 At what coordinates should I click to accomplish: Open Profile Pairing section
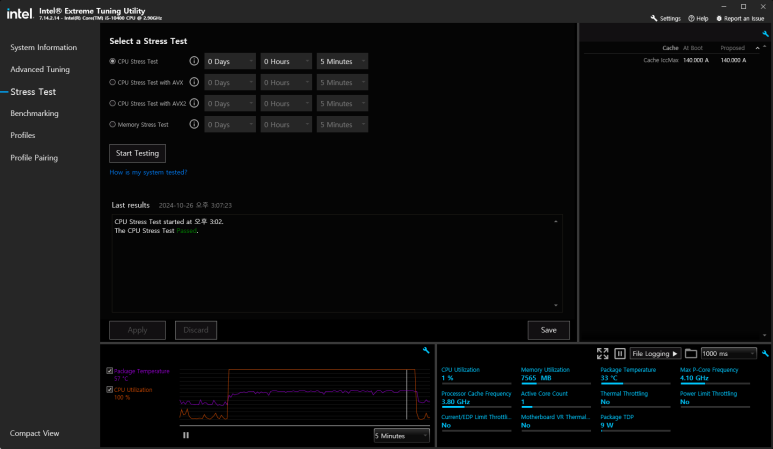click(34, 158)
